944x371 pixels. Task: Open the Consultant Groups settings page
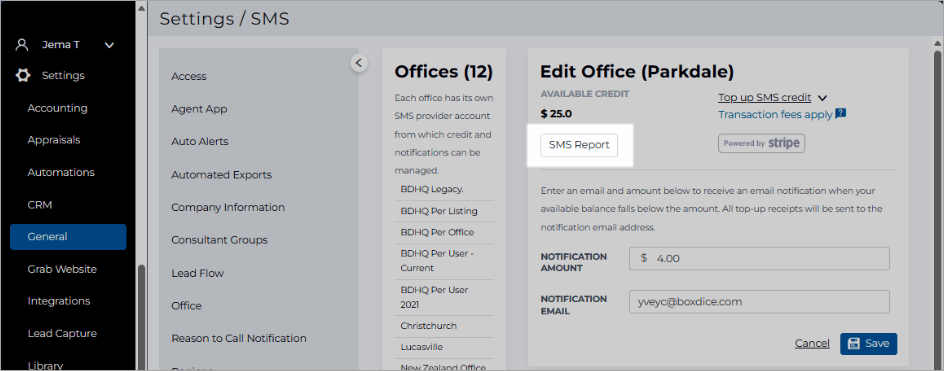click(219, 240)
